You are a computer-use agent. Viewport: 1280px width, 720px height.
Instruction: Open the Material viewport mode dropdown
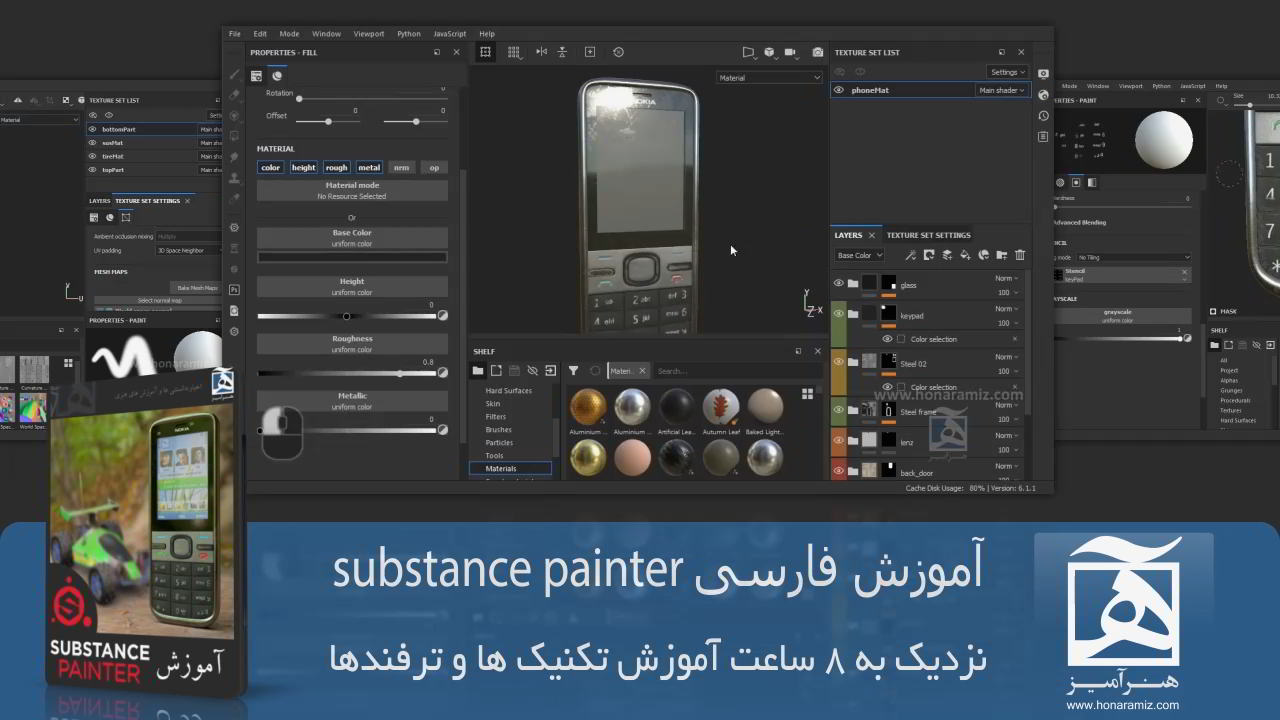click(769, 78)
